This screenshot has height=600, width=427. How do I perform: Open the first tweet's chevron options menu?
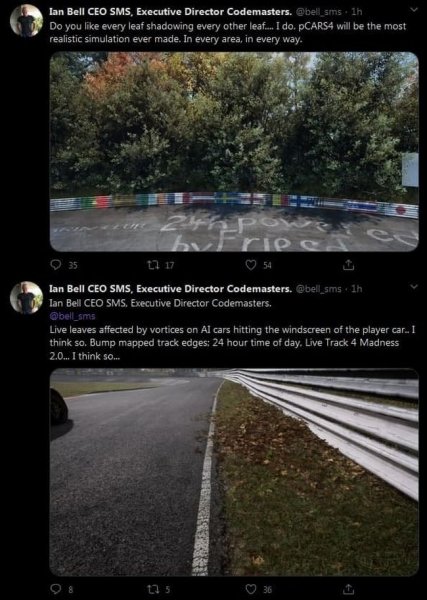tap(414, 10)
